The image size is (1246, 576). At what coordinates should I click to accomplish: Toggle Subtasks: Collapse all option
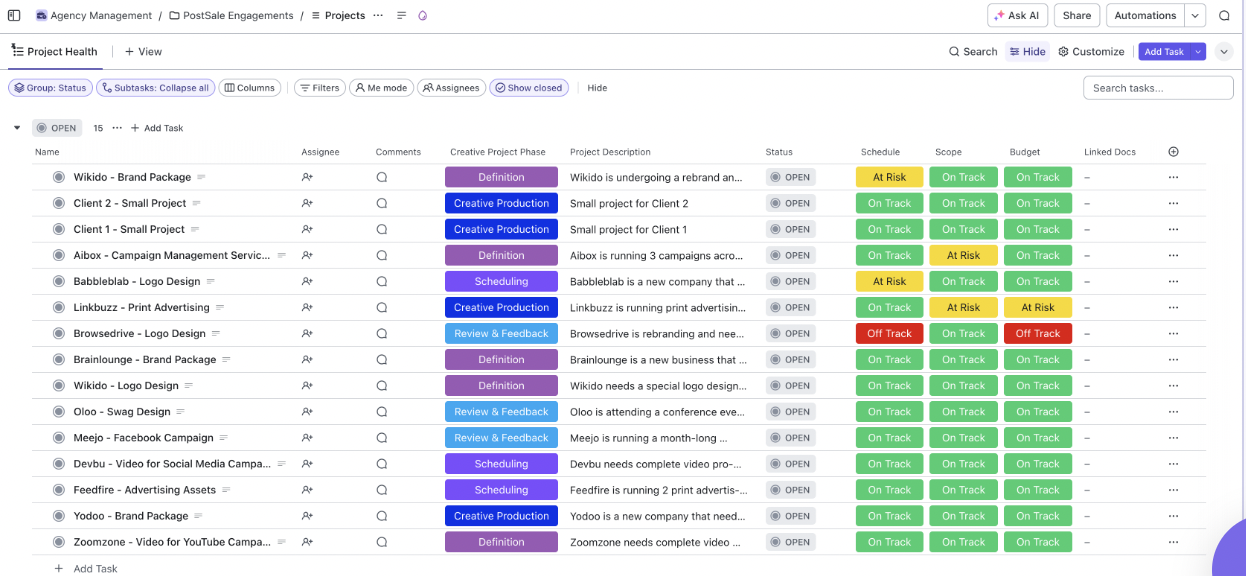tap(155, 88)
